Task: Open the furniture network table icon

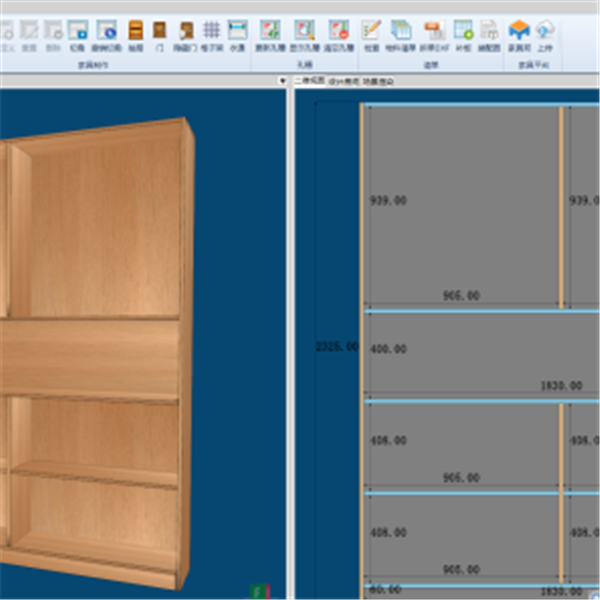Action: [519, 32]
